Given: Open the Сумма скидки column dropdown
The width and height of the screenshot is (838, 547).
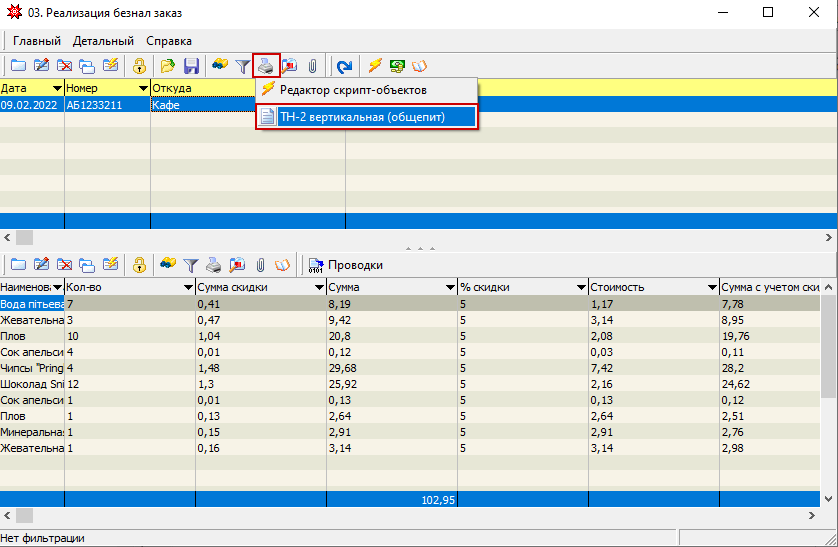Looking at the screenshot, I should (x=318, y=288).
